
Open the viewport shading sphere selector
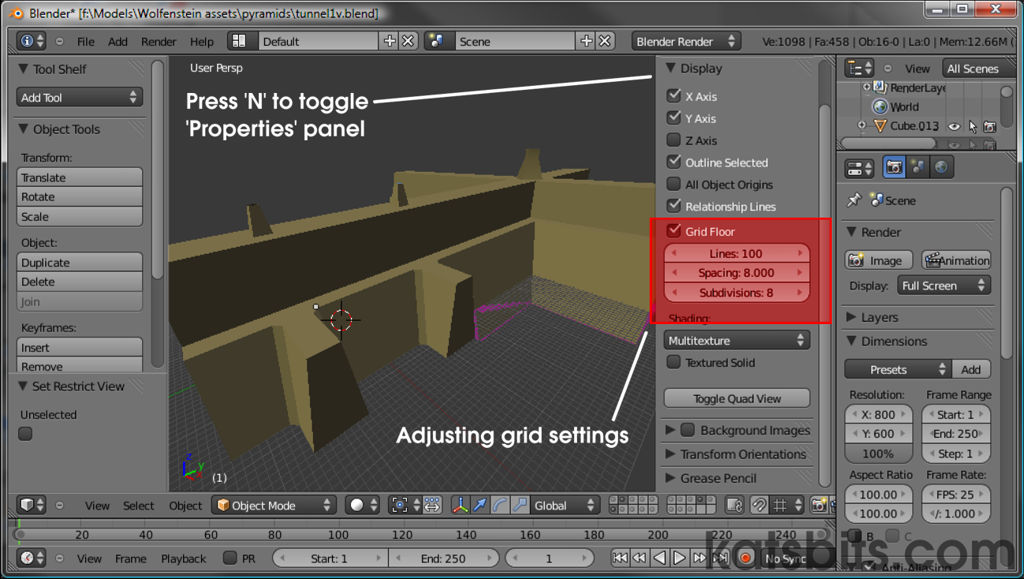tap(362, 505)
